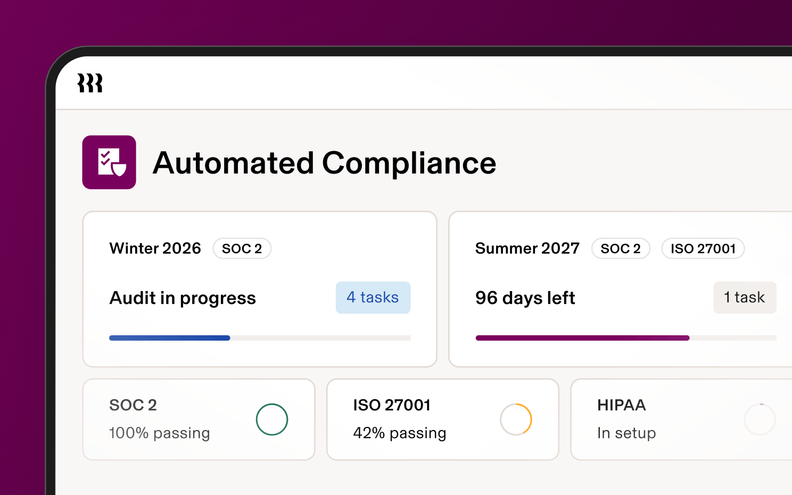Click the In setup label
This screenshot has width=792, height=495.
coord(626,433)
